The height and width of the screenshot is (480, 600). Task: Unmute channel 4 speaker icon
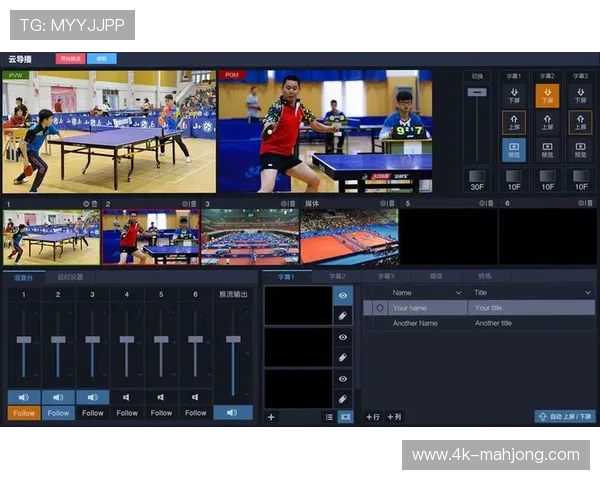(x=127, y=397)
